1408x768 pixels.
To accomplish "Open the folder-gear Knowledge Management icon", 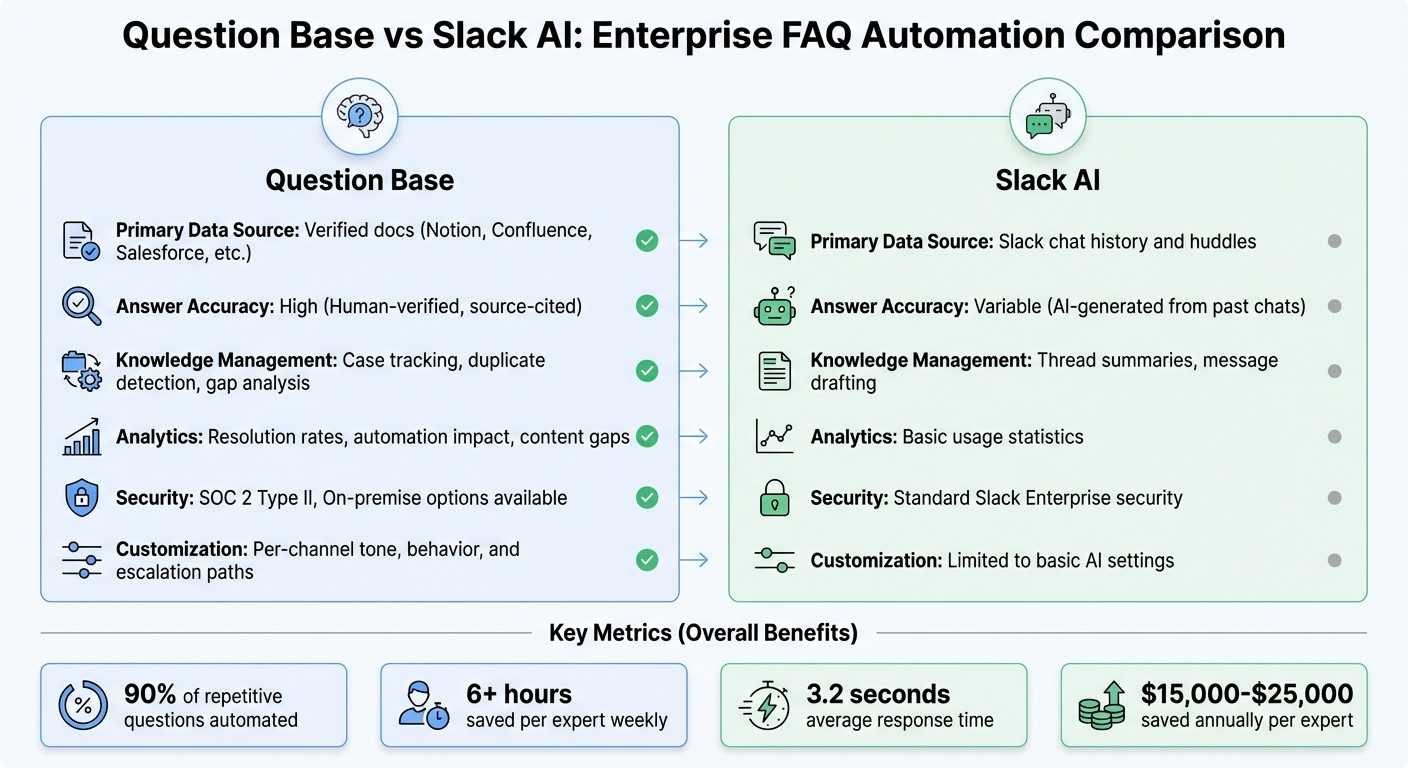I will click(79, 370).
